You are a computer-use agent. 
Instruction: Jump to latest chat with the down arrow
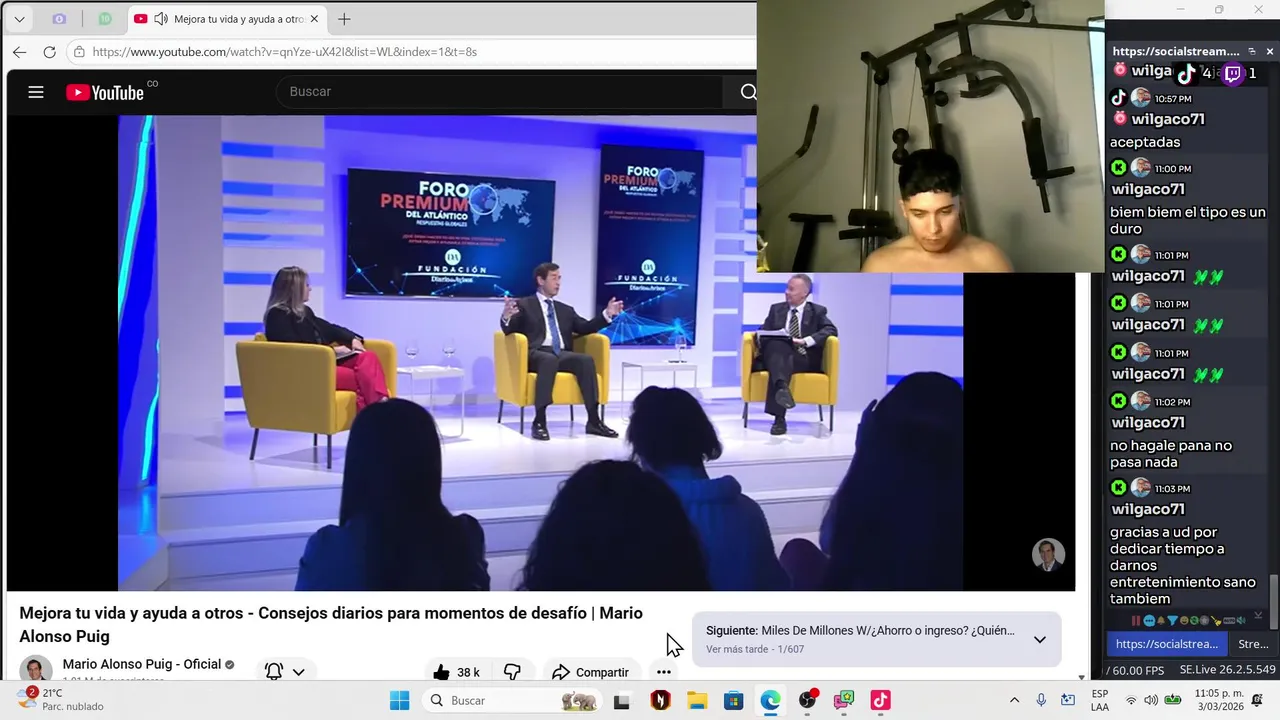coord(1258,616)
